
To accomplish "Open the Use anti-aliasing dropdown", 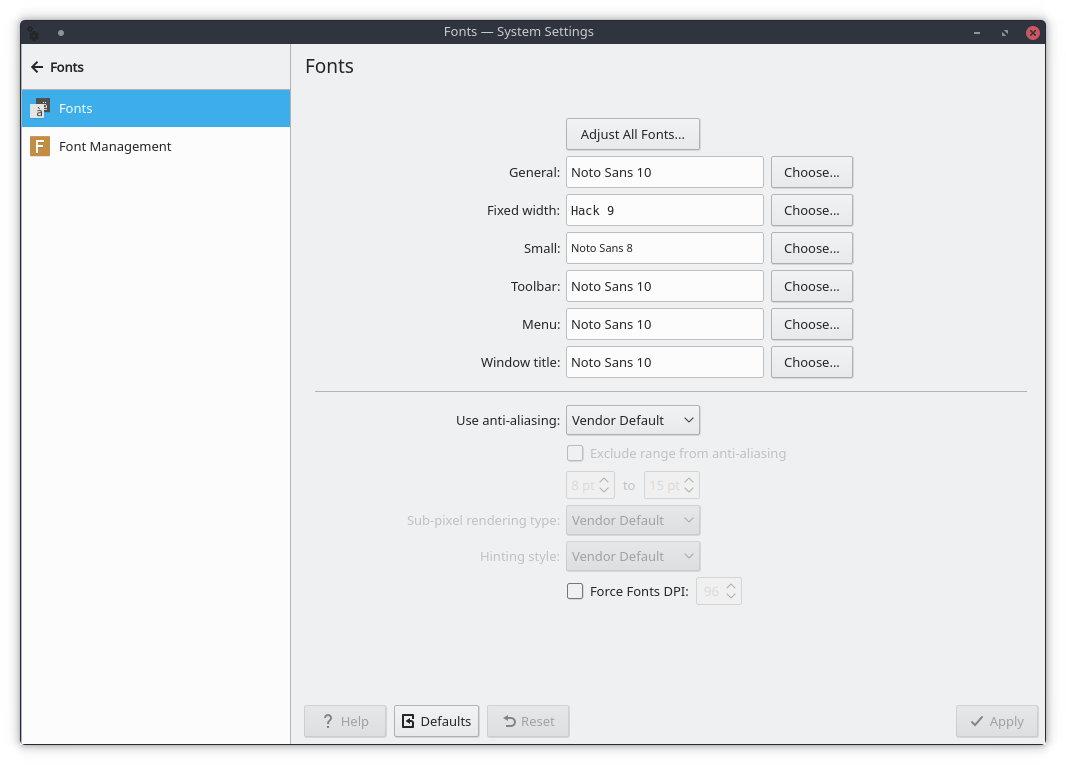I will 632,420.
